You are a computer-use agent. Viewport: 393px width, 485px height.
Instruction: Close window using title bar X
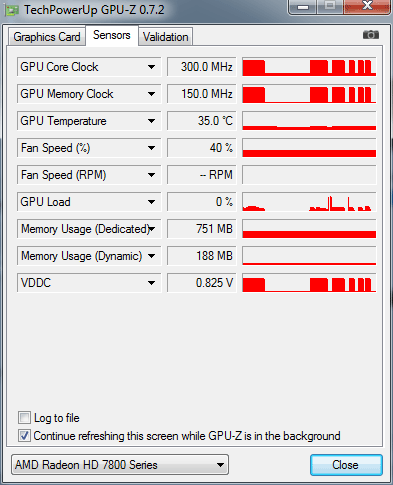367,6
